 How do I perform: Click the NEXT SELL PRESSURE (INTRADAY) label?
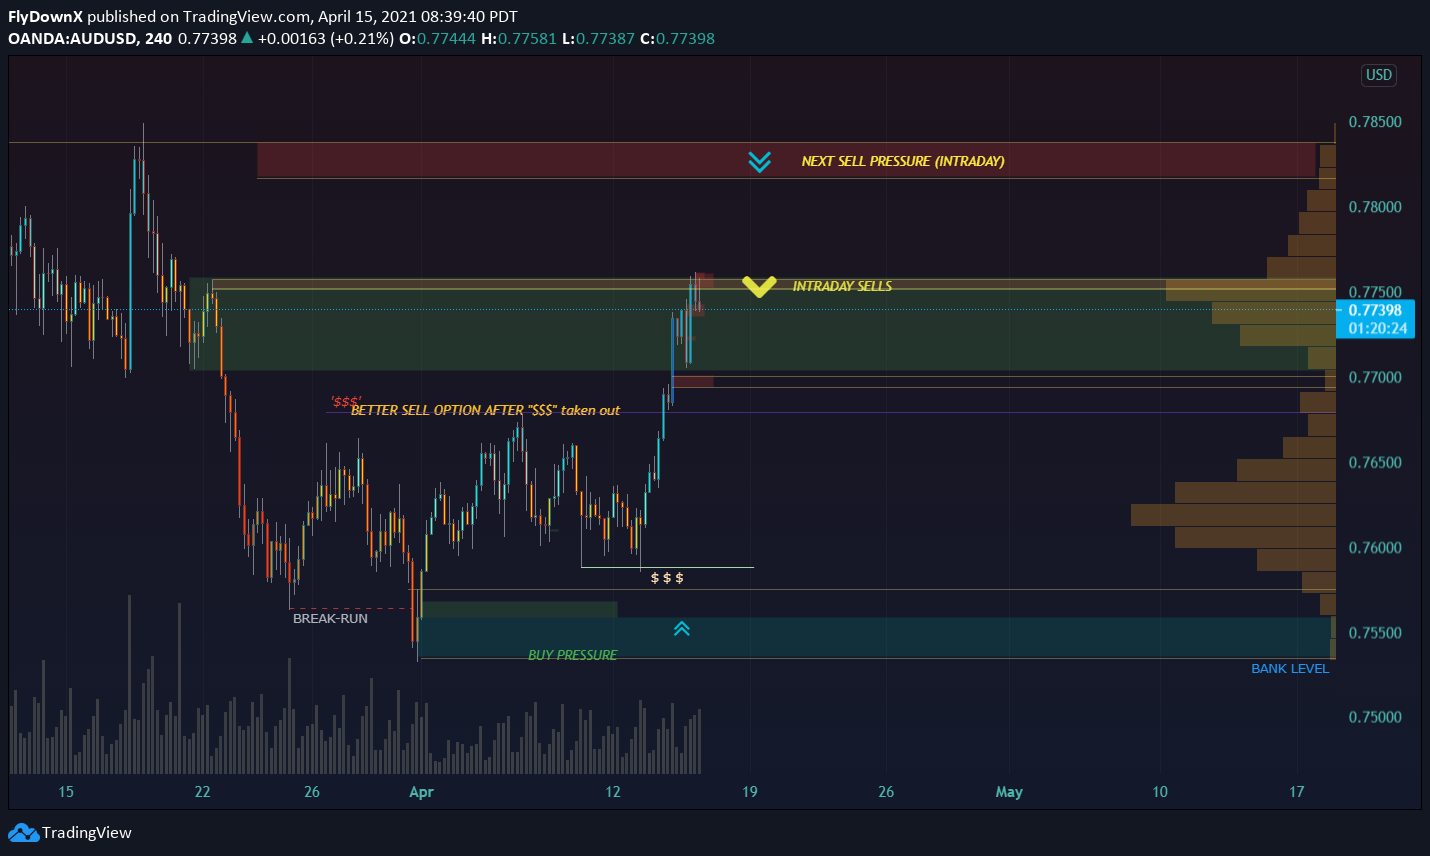coord(903,161)
